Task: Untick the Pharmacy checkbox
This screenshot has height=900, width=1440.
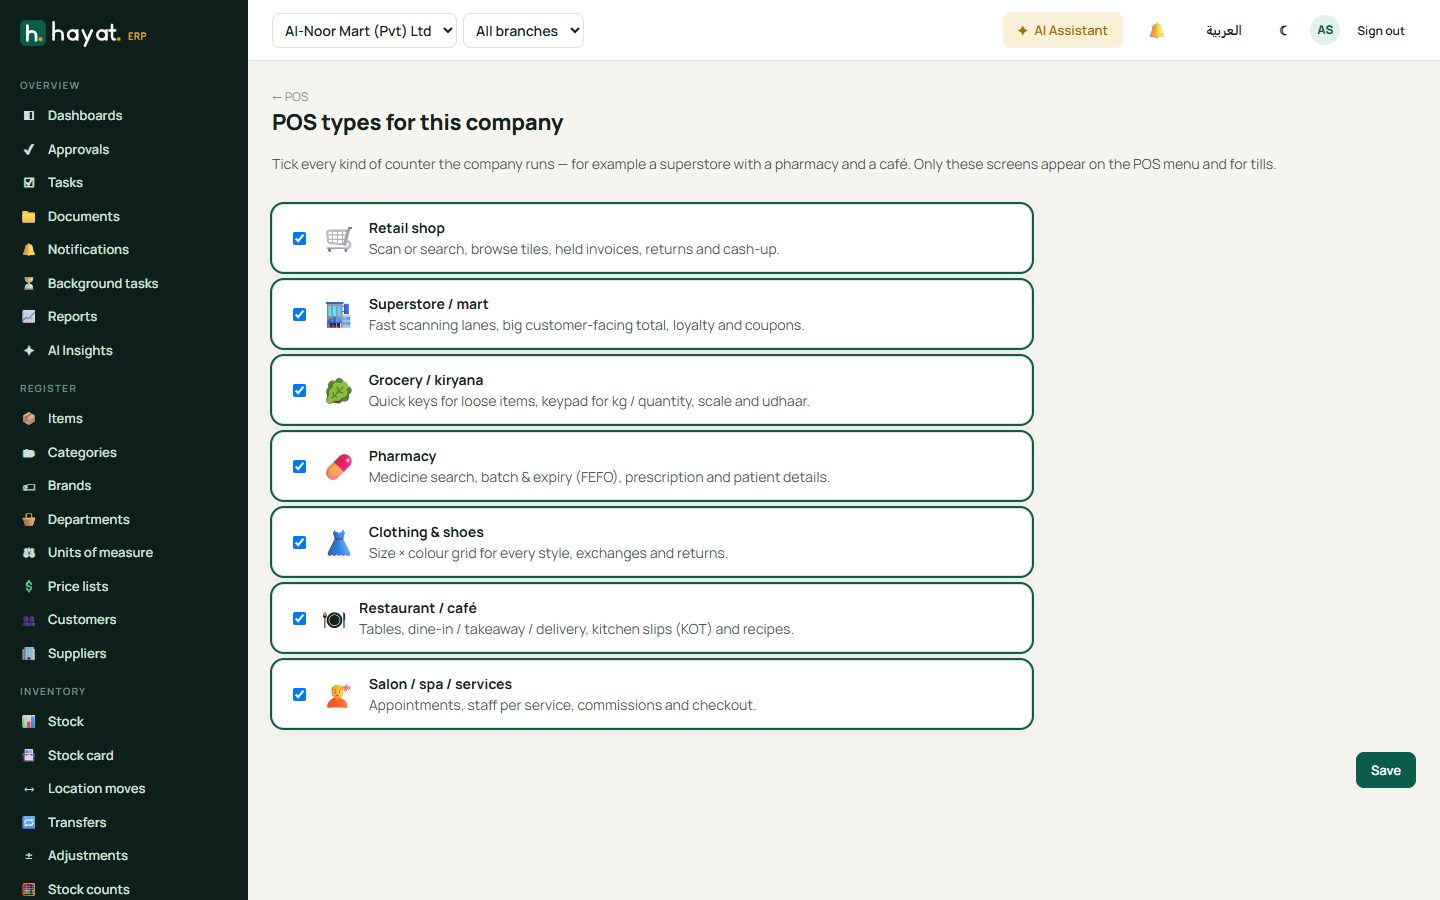Action: [299, 466]
